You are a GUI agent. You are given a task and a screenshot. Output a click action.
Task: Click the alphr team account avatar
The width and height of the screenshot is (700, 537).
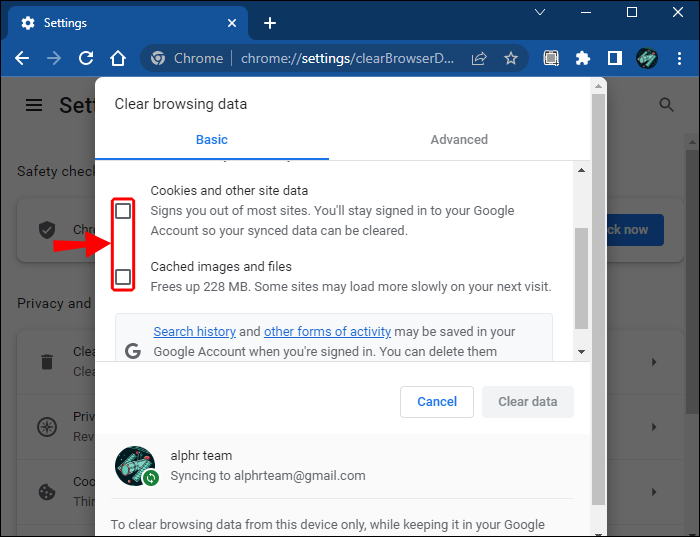(136, 466)
